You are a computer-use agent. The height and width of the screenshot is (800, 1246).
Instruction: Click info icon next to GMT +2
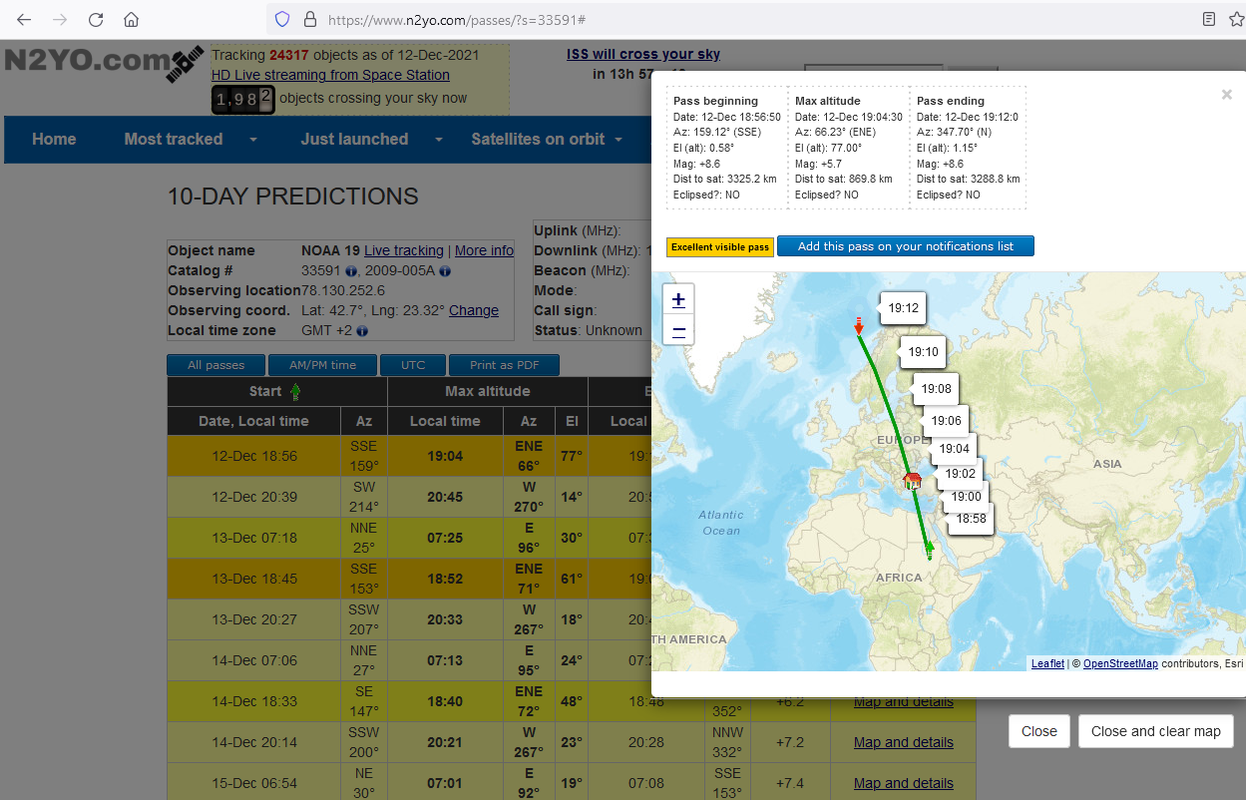(362, 331)
